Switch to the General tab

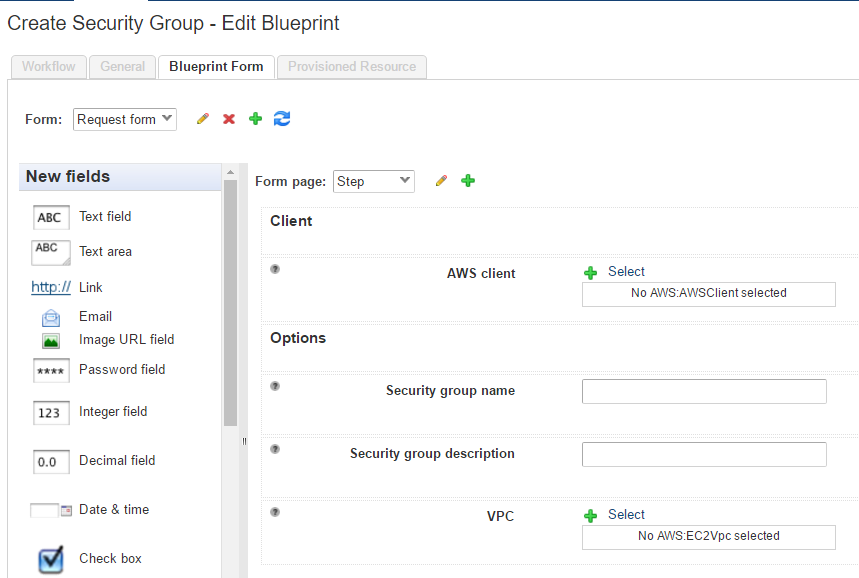click(122, 67)
